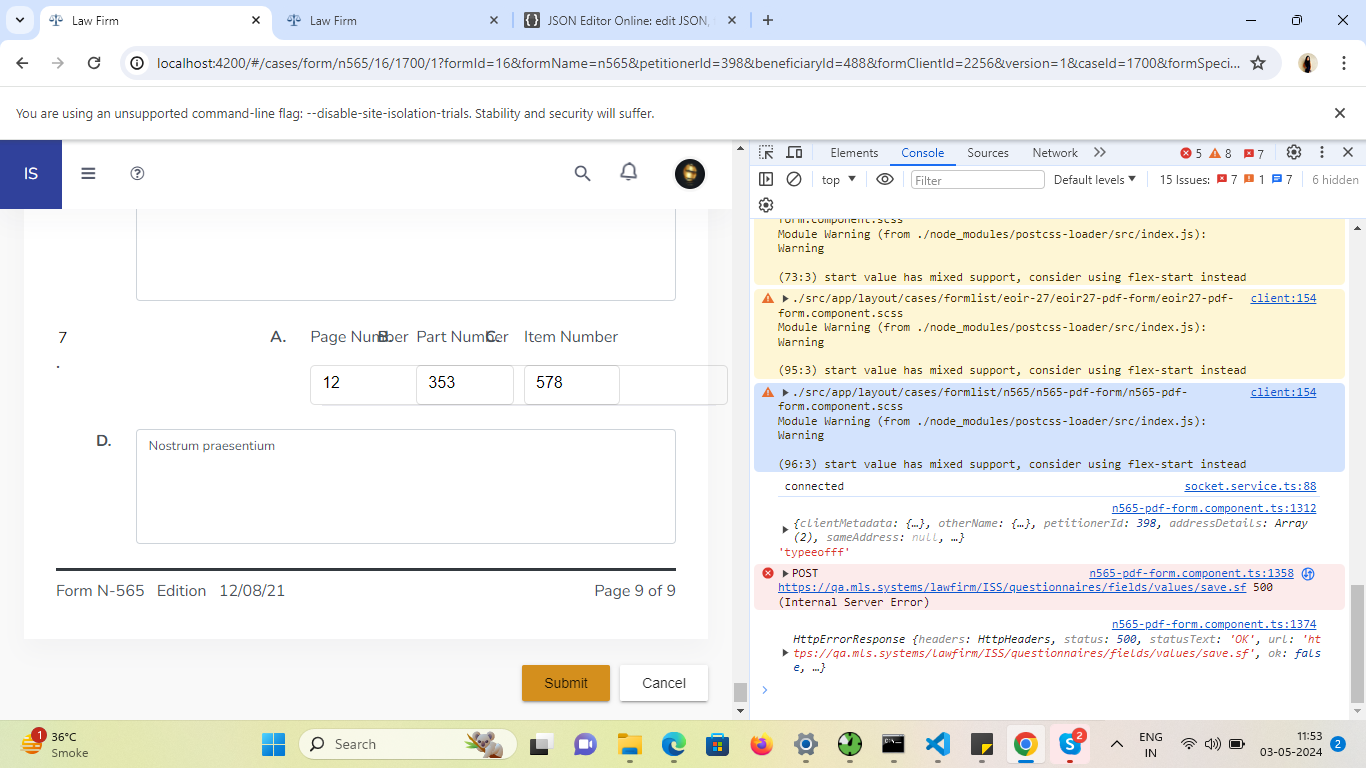Go back with the browser back arrow
Screen dimensions: 1366x768
(22, 63)
